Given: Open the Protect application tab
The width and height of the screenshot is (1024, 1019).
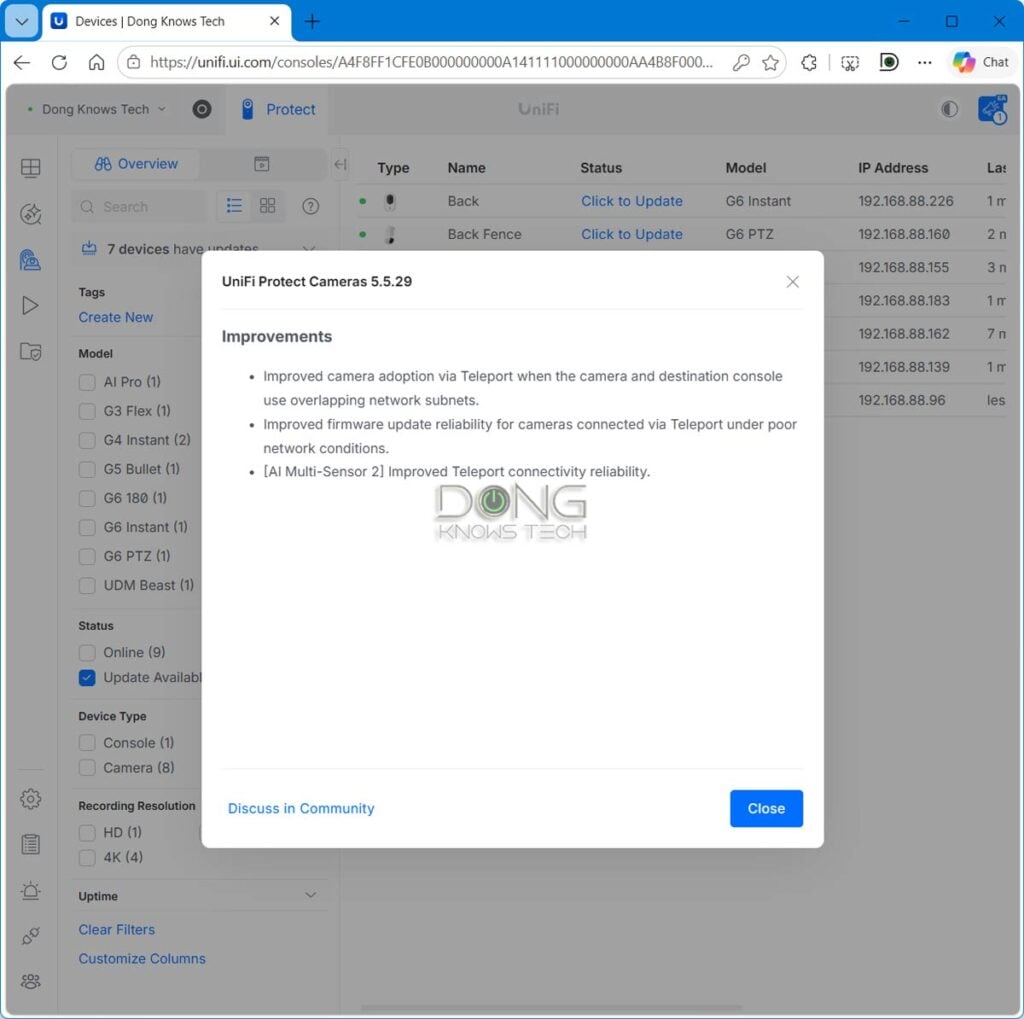Looking at the screenshot, I should pos(278,109).
